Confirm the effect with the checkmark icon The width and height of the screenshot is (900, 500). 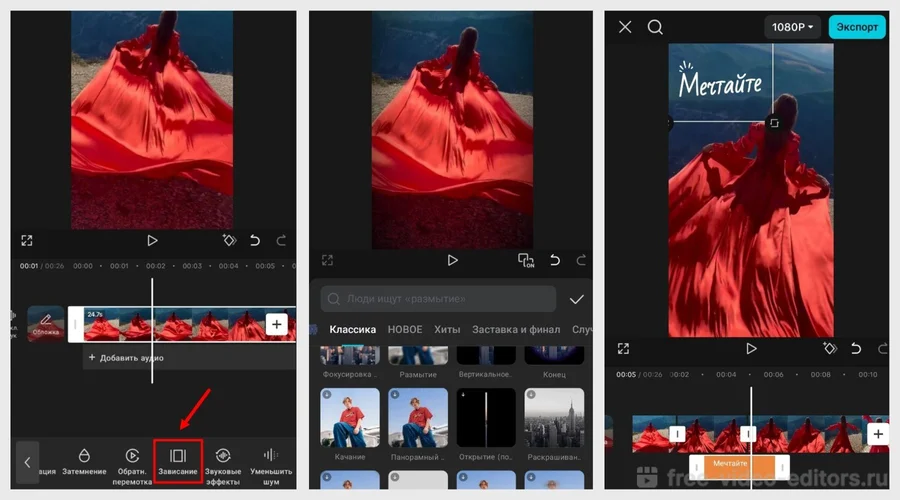576,299
